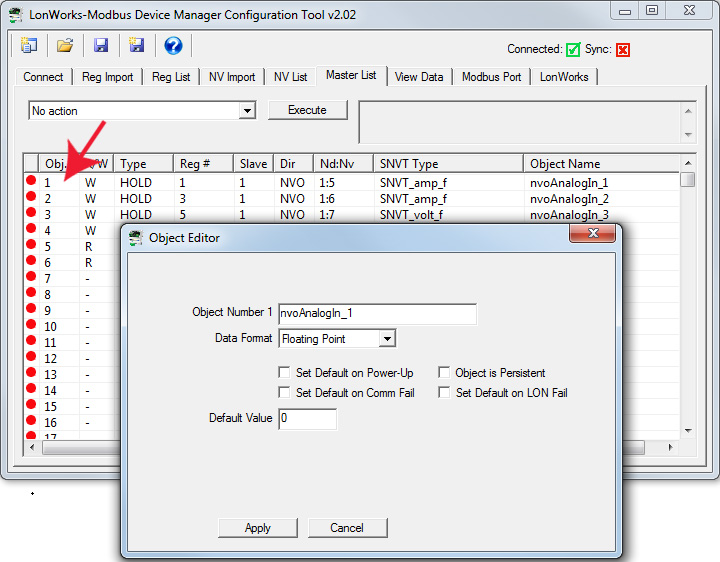Click the Save floppy disk icon
Viewport: 720px width, 562px height.
[x=101, y=46]
